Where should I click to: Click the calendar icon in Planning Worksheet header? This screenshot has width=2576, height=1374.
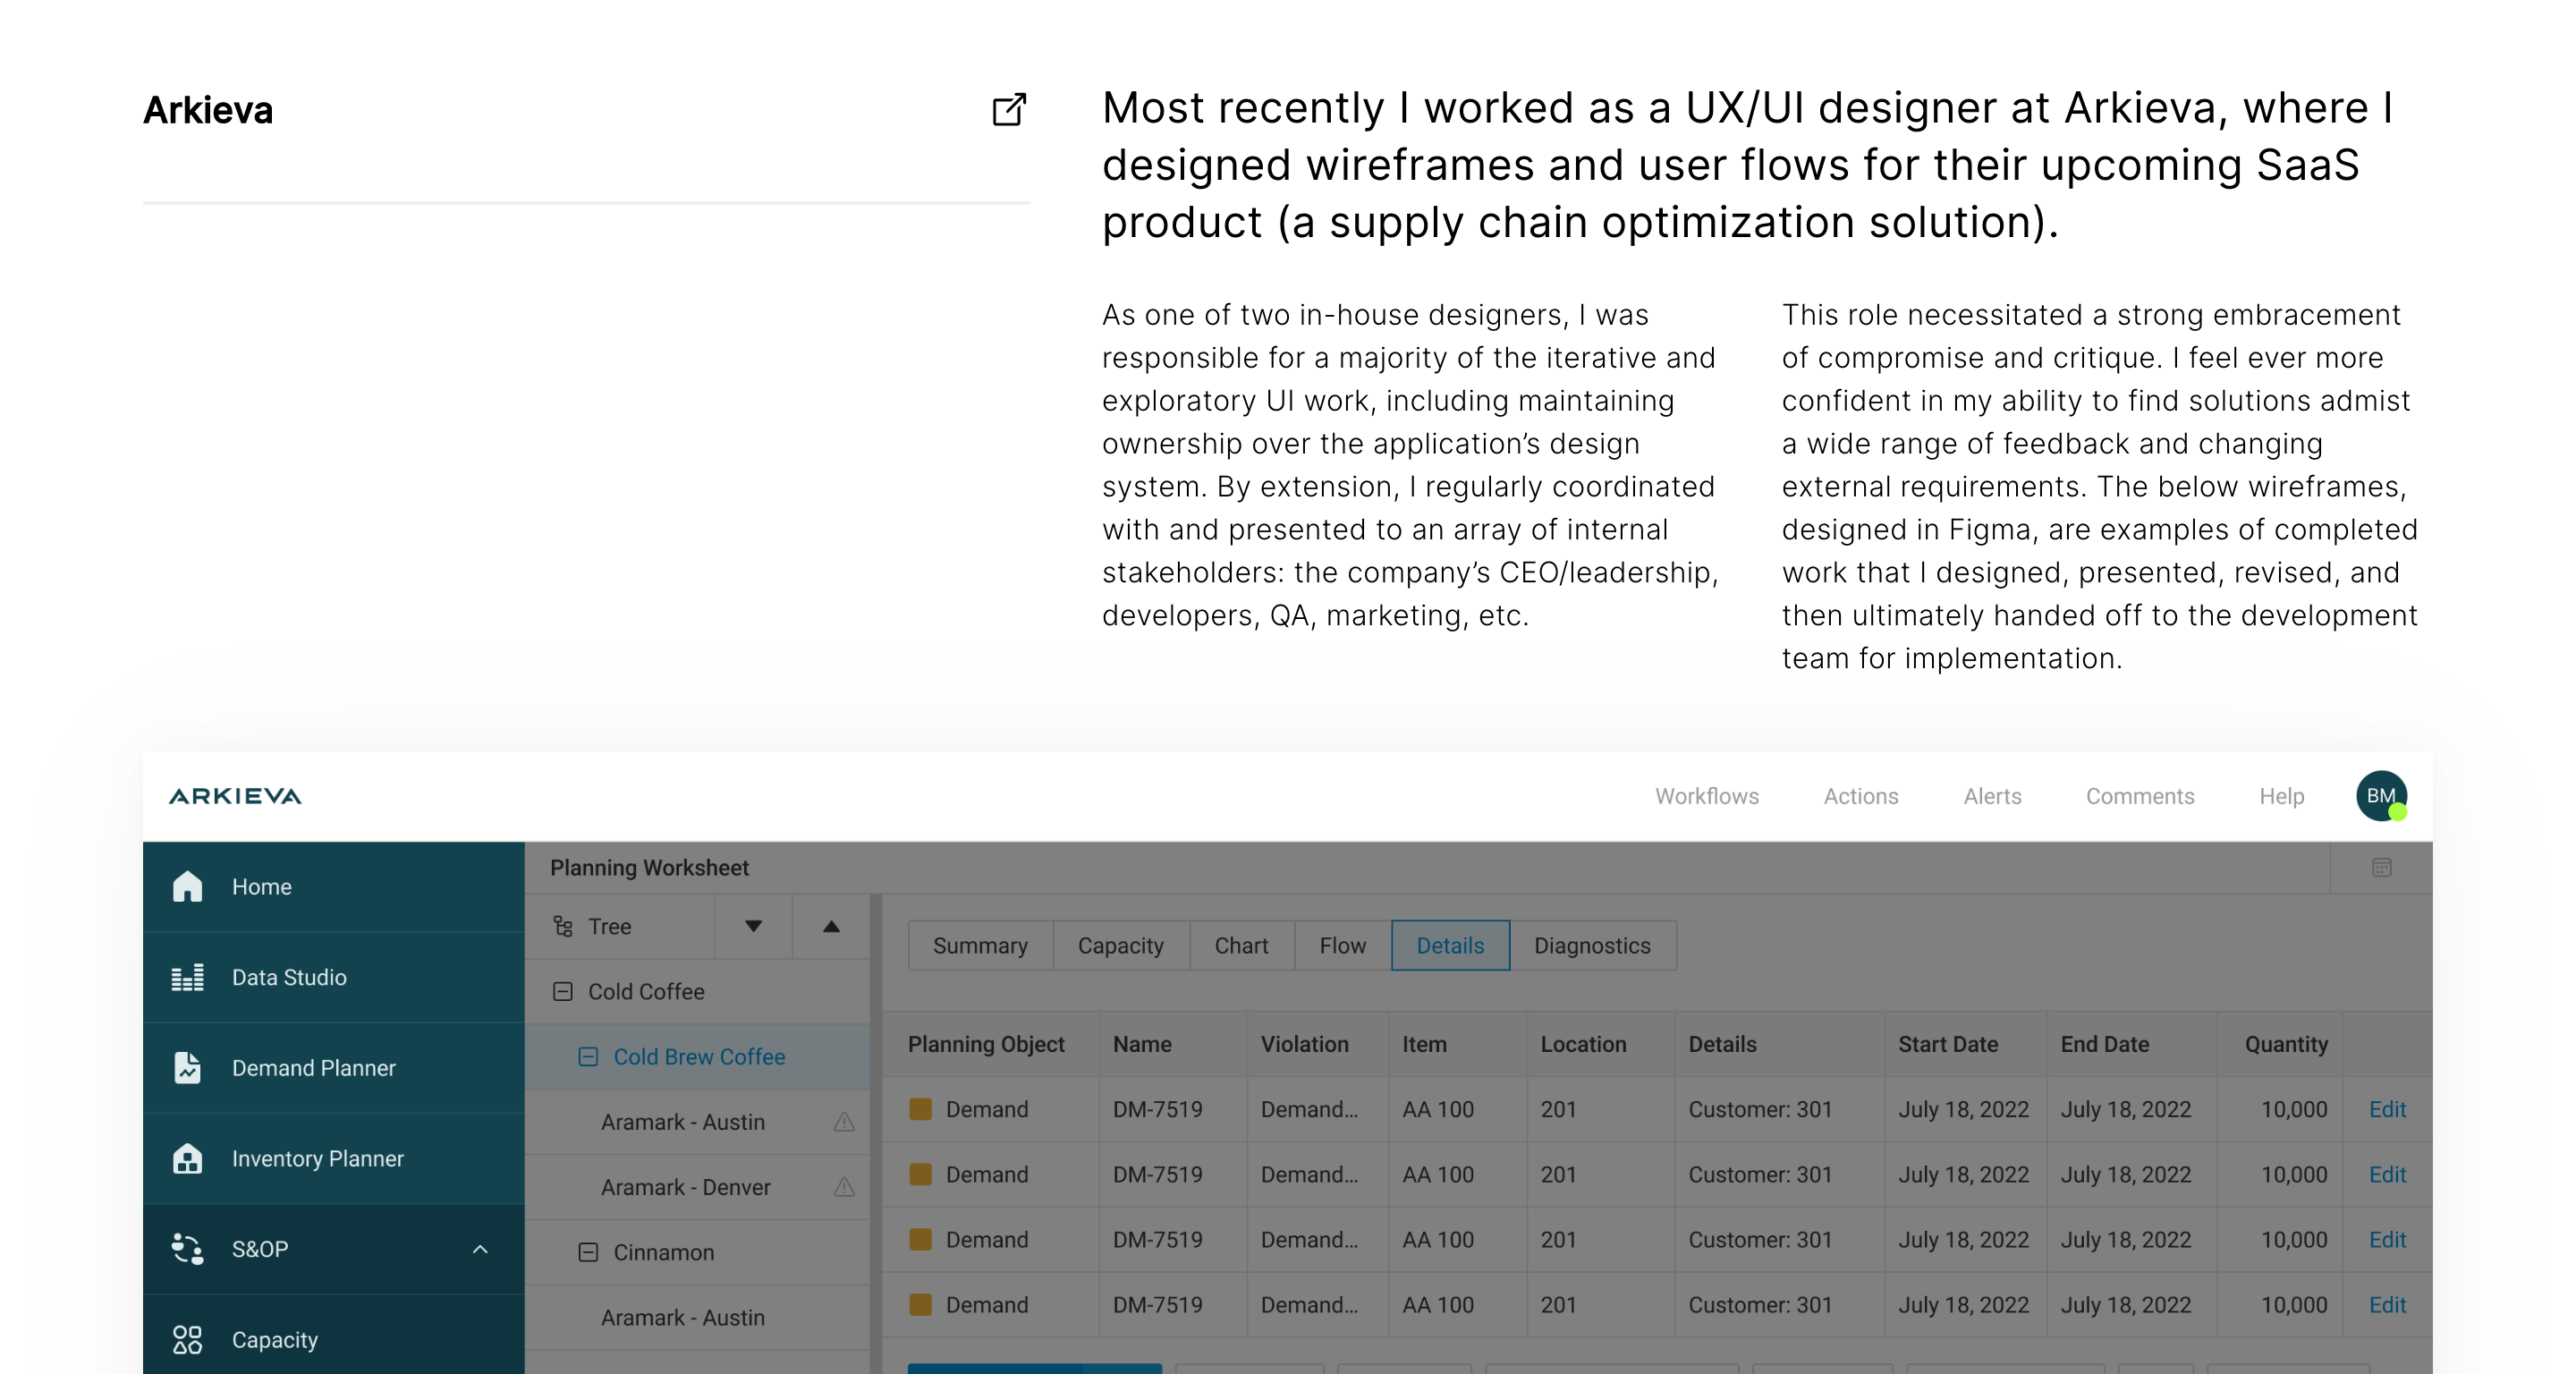[x=2381, y=867]
